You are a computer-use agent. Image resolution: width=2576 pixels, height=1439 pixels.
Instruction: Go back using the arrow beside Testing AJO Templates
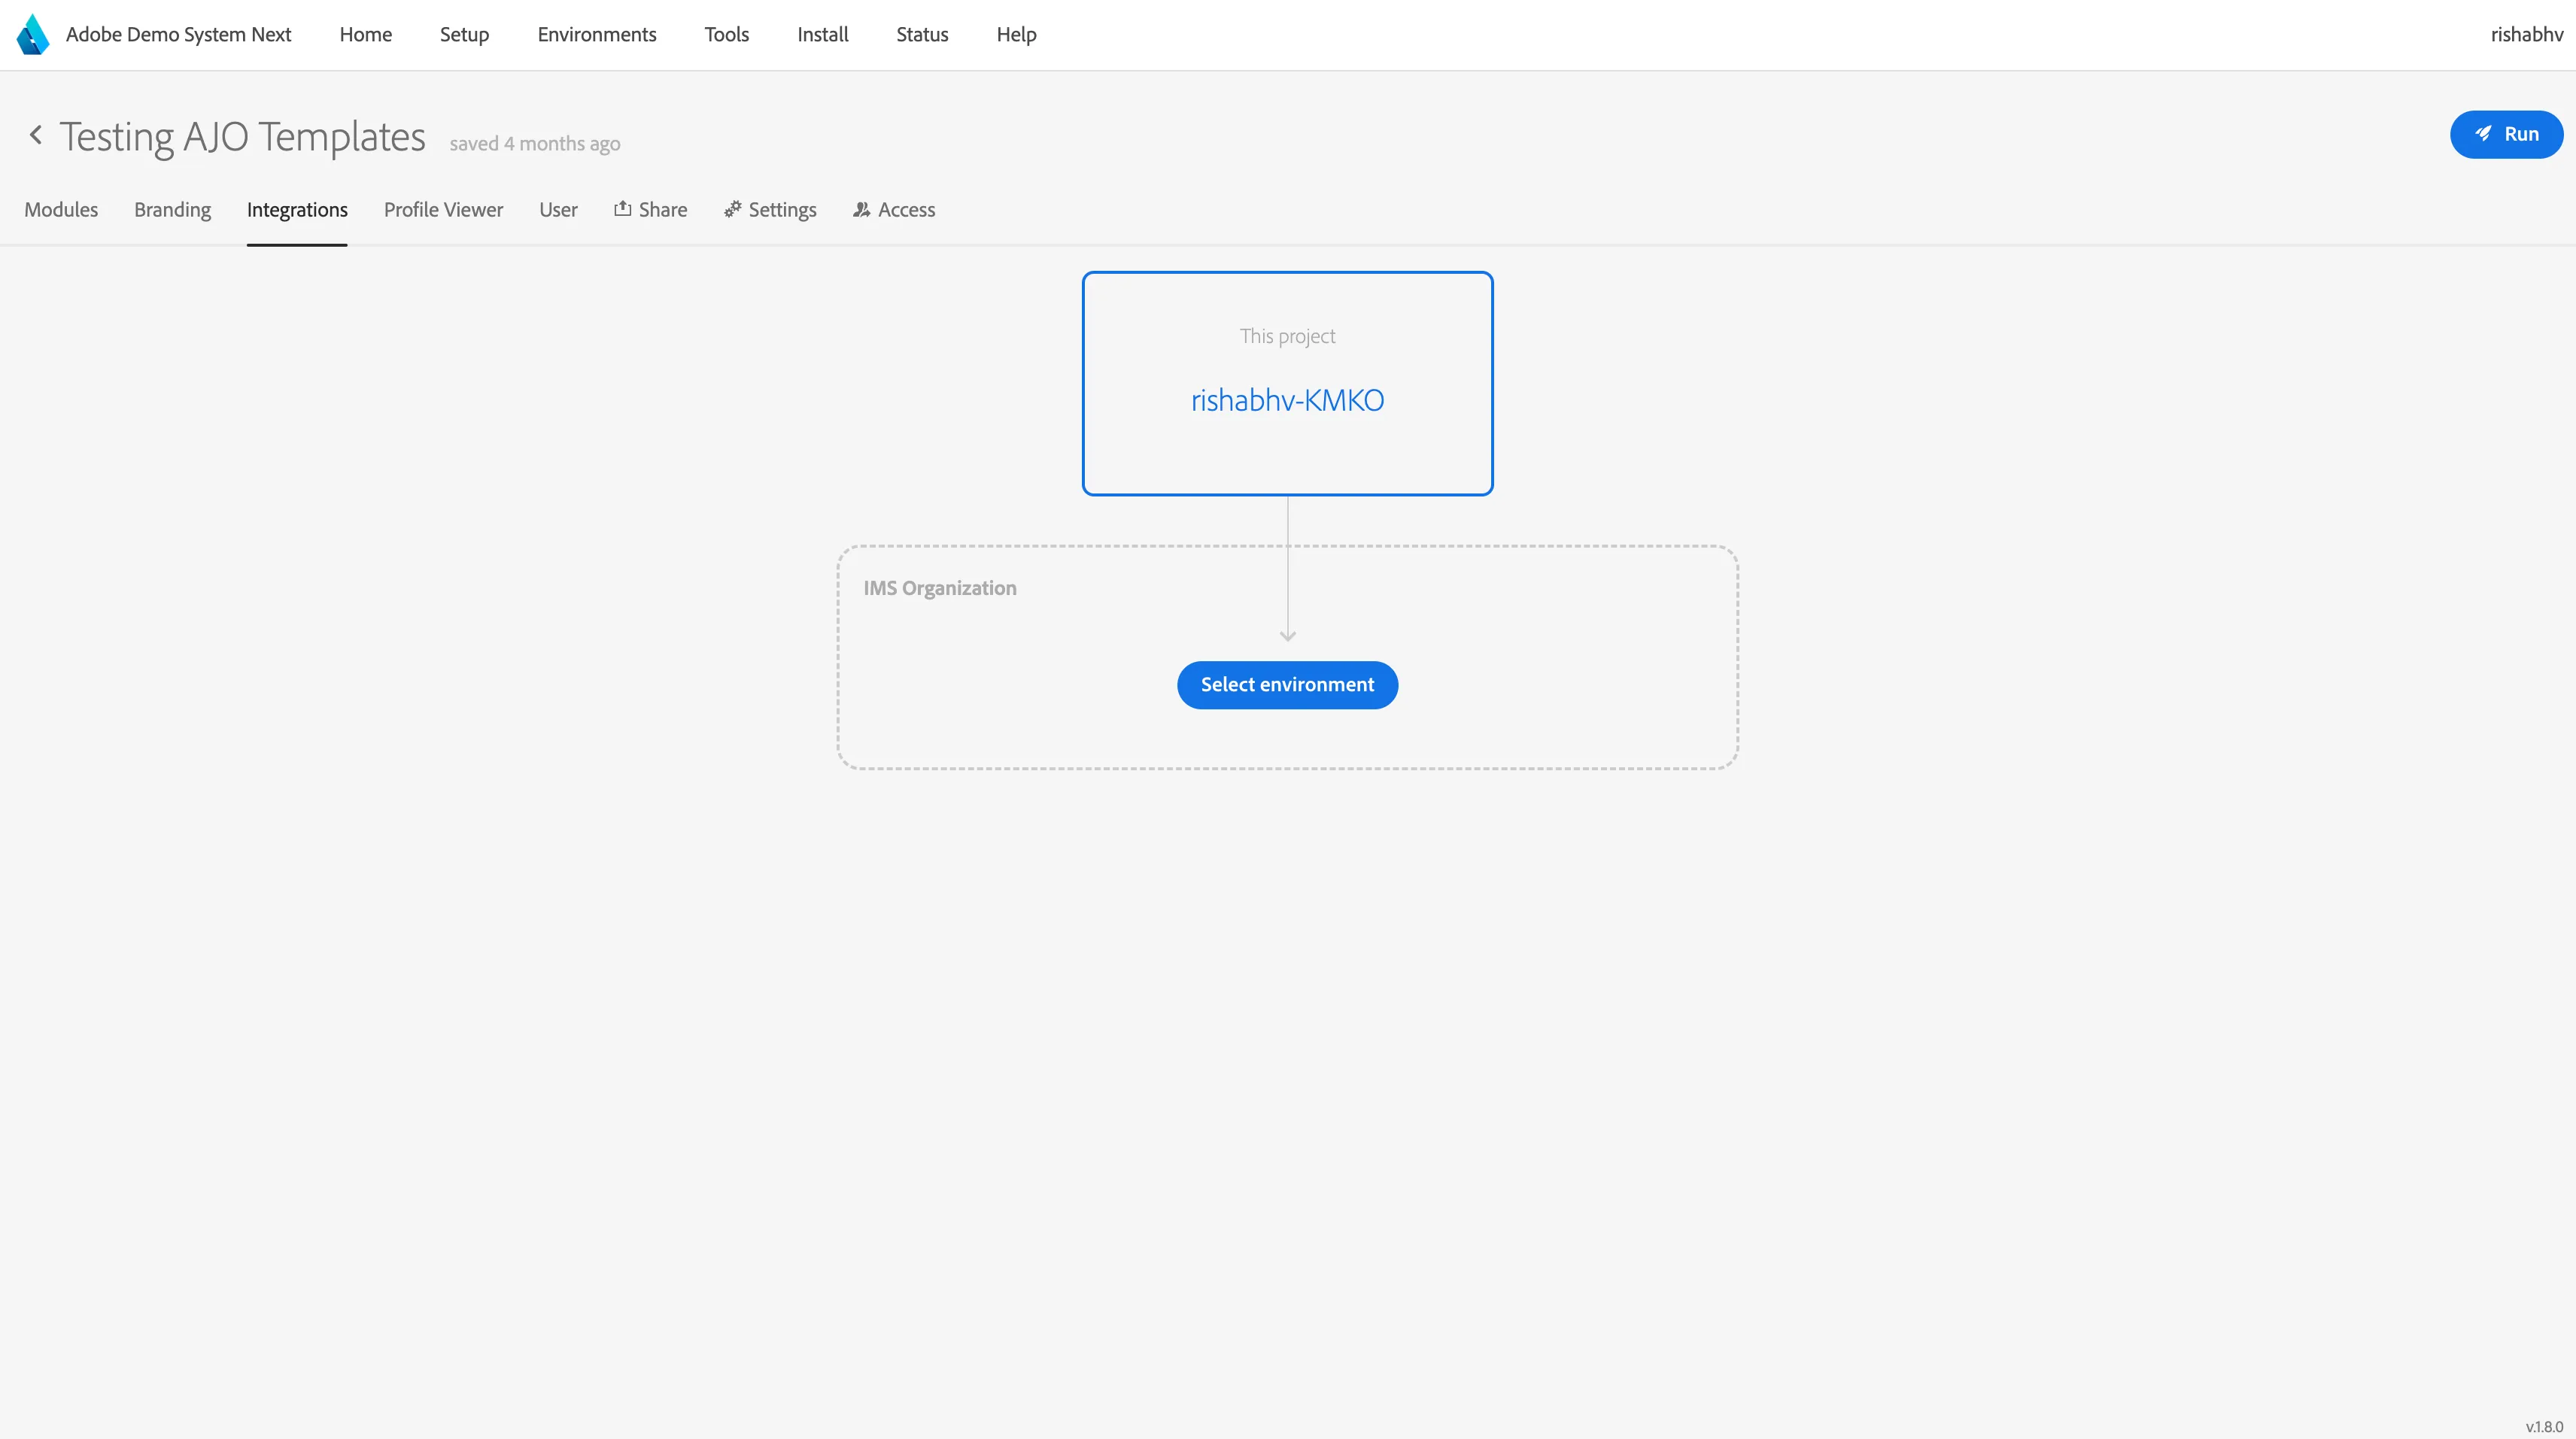pyautogui.click(x=36, y=135)
